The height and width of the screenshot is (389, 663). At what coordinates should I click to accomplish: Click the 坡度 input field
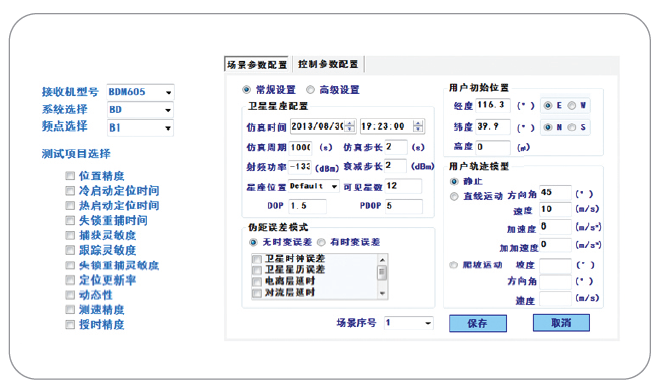(555, 266)
